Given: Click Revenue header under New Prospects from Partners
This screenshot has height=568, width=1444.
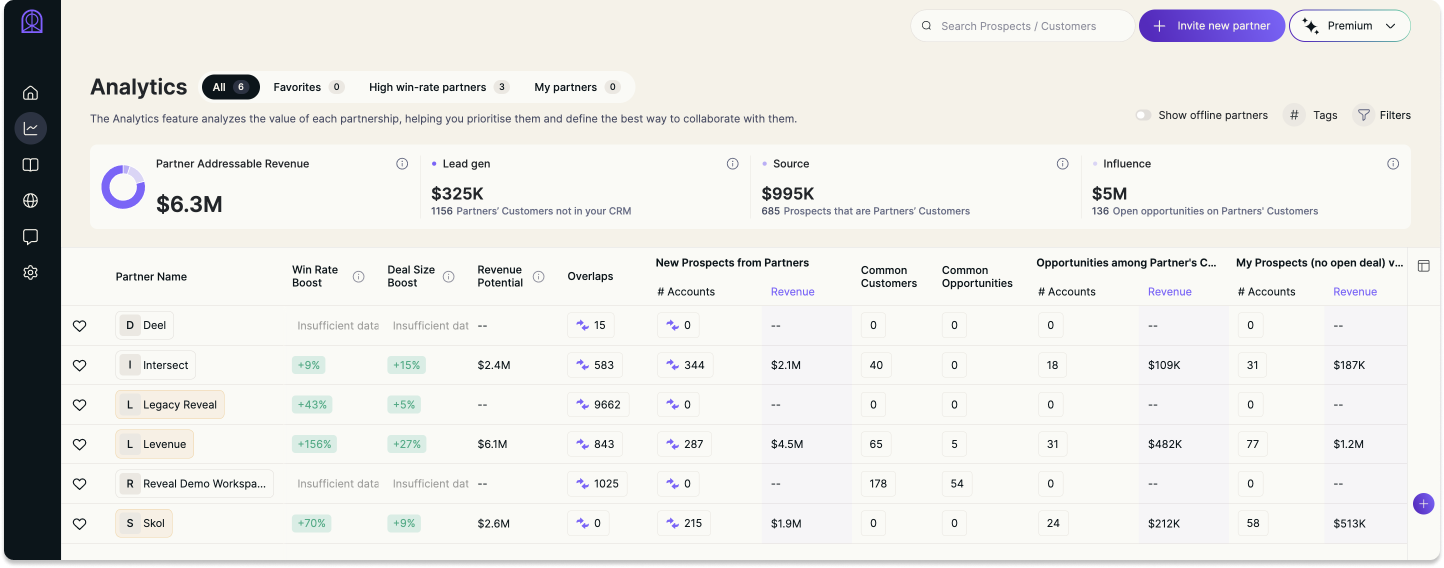Looking at the screenshot, I should pos(792,292).
